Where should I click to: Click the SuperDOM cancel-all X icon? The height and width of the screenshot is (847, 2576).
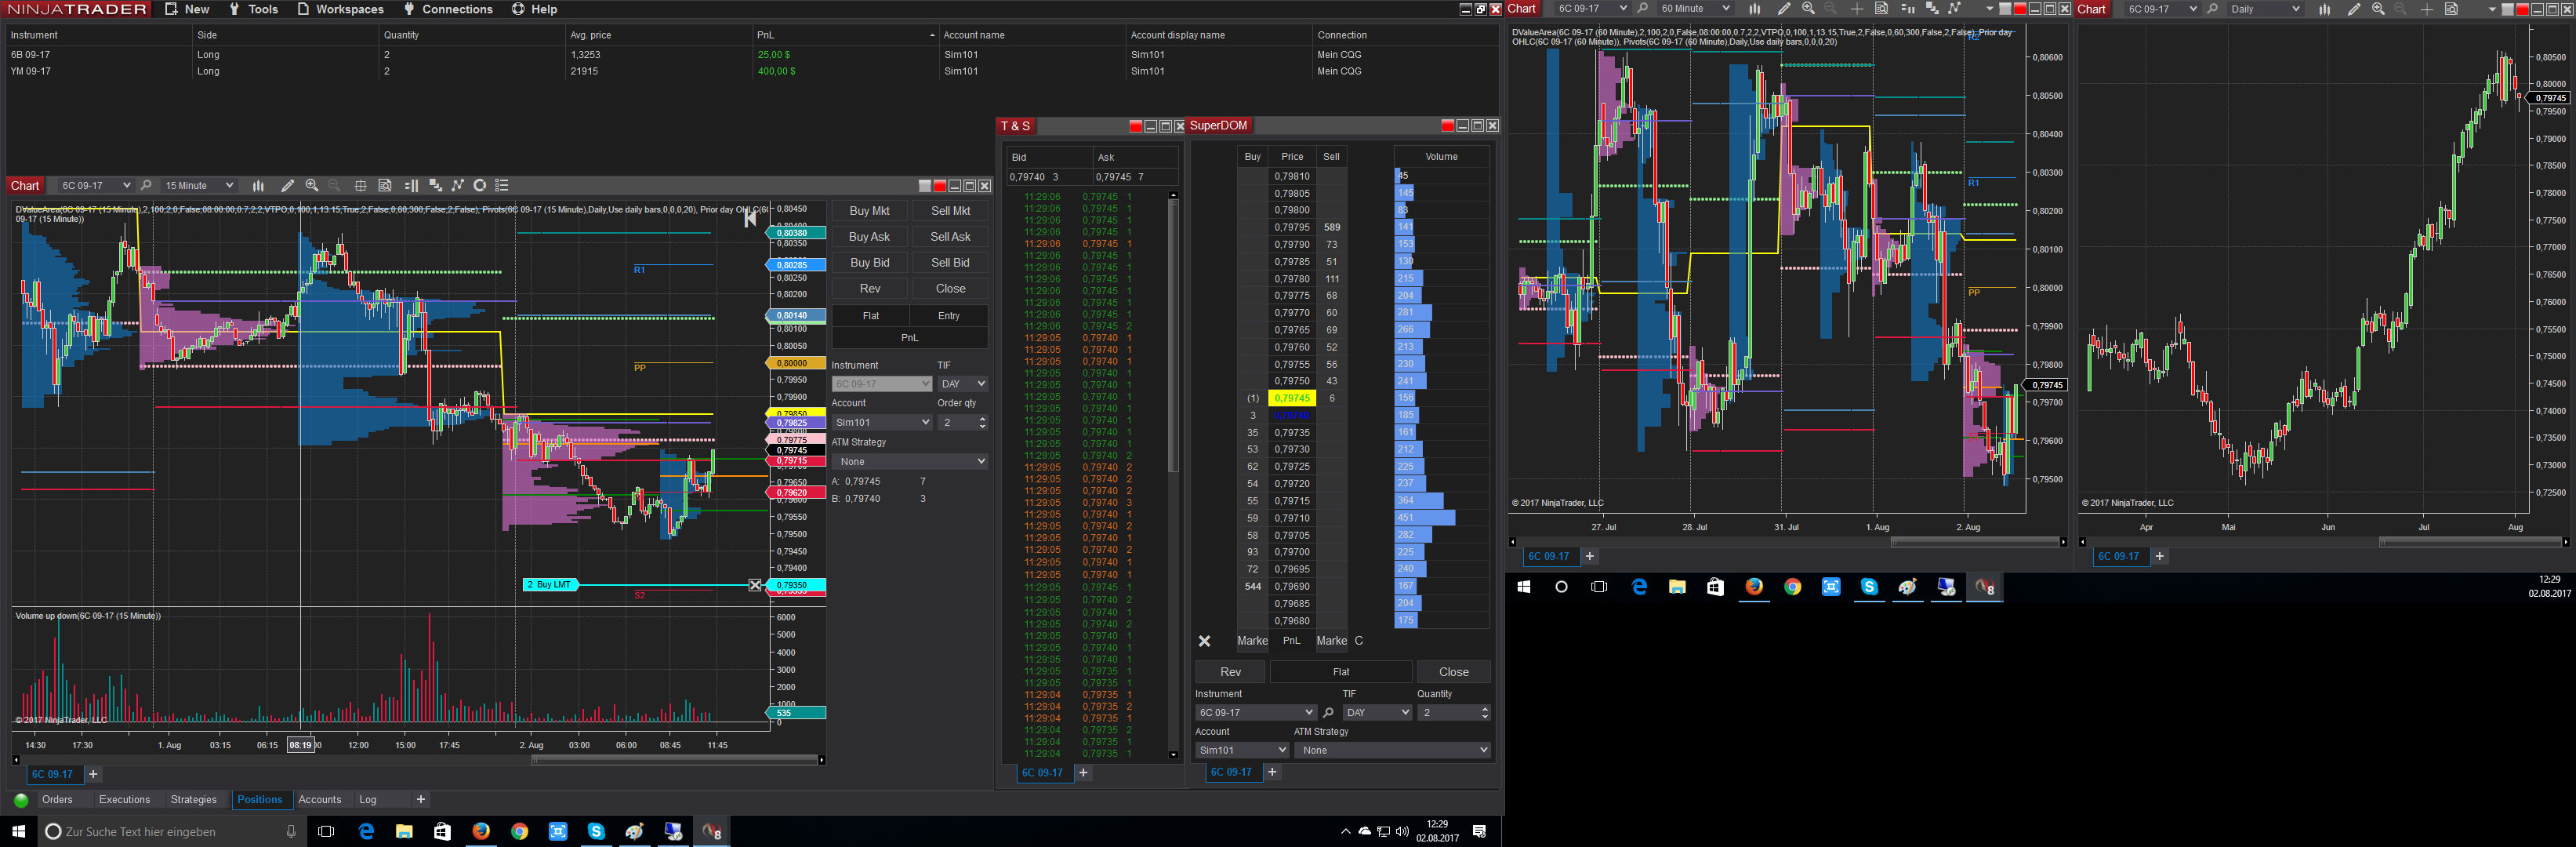click(1205, 641)
